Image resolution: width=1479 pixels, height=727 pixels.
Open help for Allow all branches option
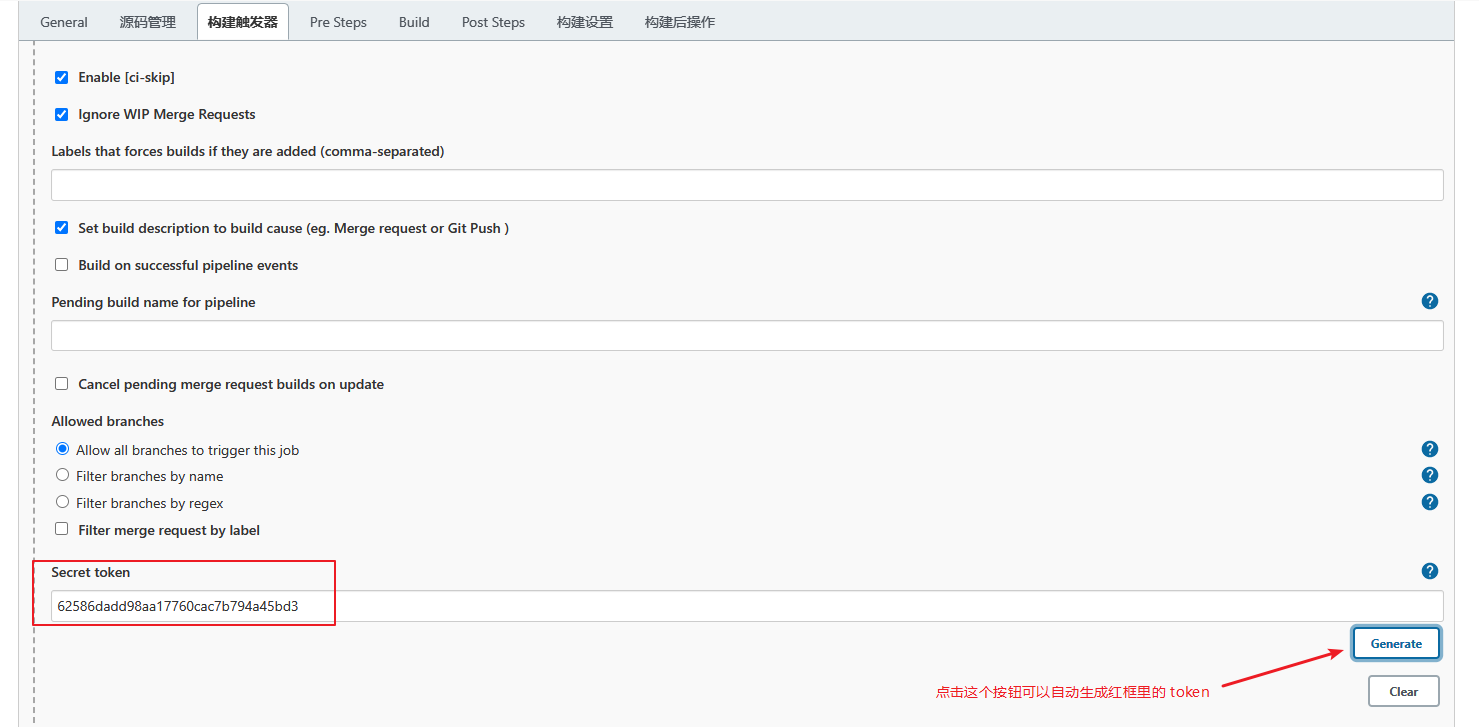point(1429,449)
